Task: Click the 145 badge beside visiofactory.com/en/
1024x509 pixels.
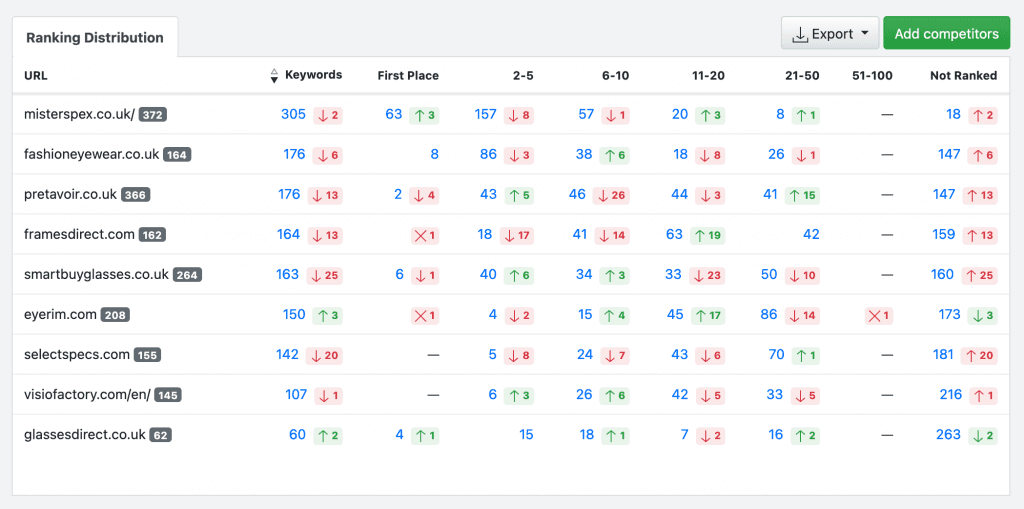Action: point(168,395)
